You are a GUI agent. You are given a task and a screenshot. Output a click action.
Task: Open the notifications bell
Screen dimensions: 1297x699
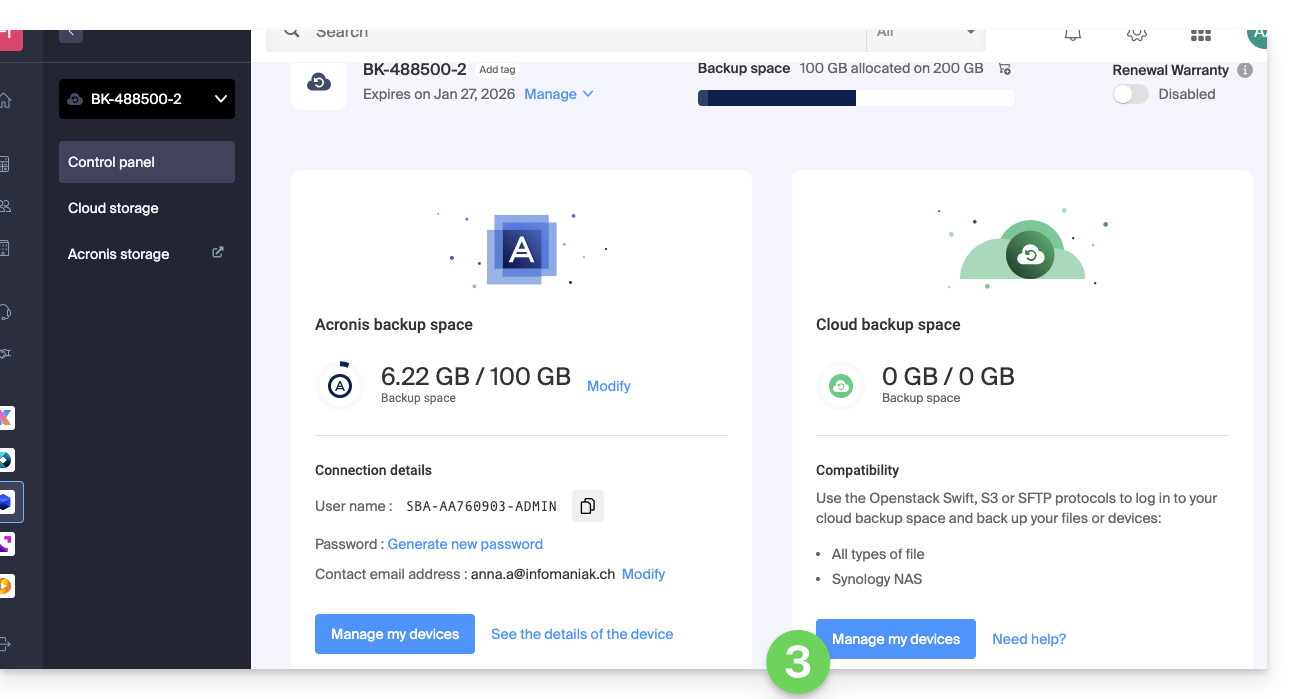(1073, 35)
